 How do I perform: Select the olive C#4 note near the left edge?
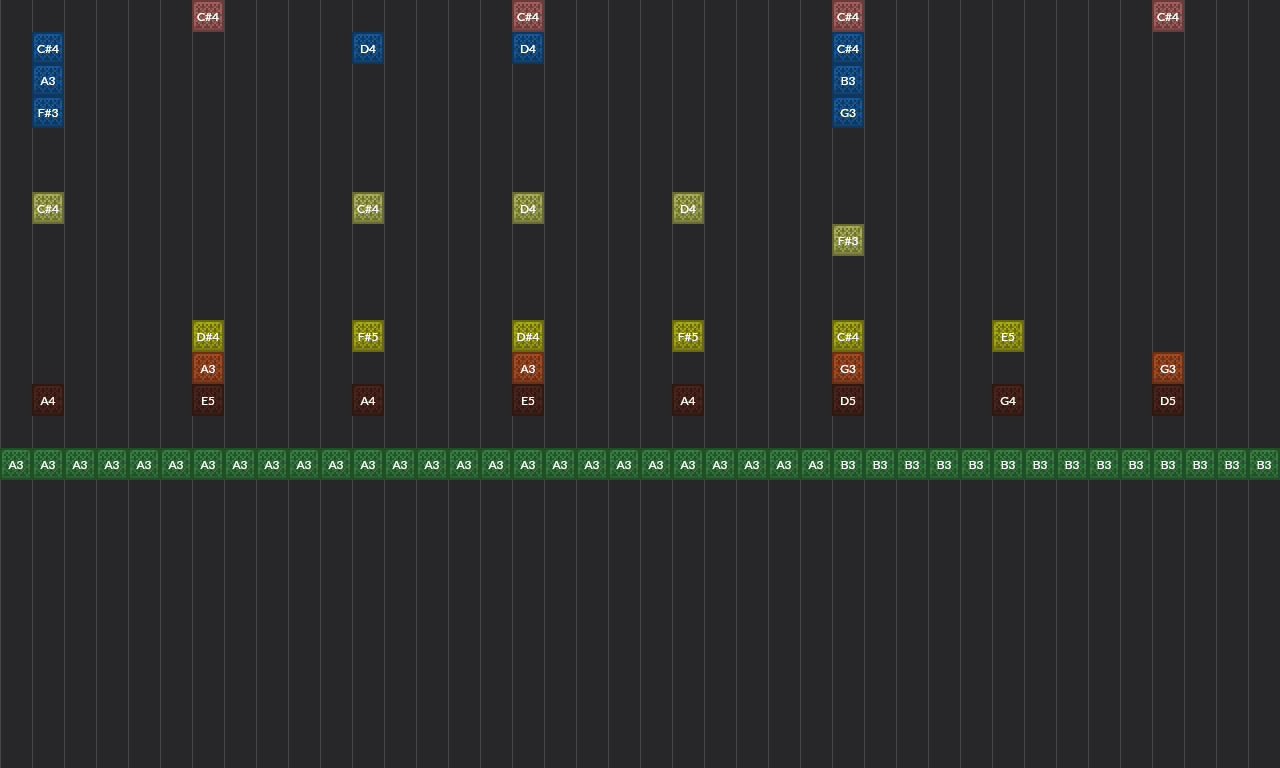tap(48, 208)
